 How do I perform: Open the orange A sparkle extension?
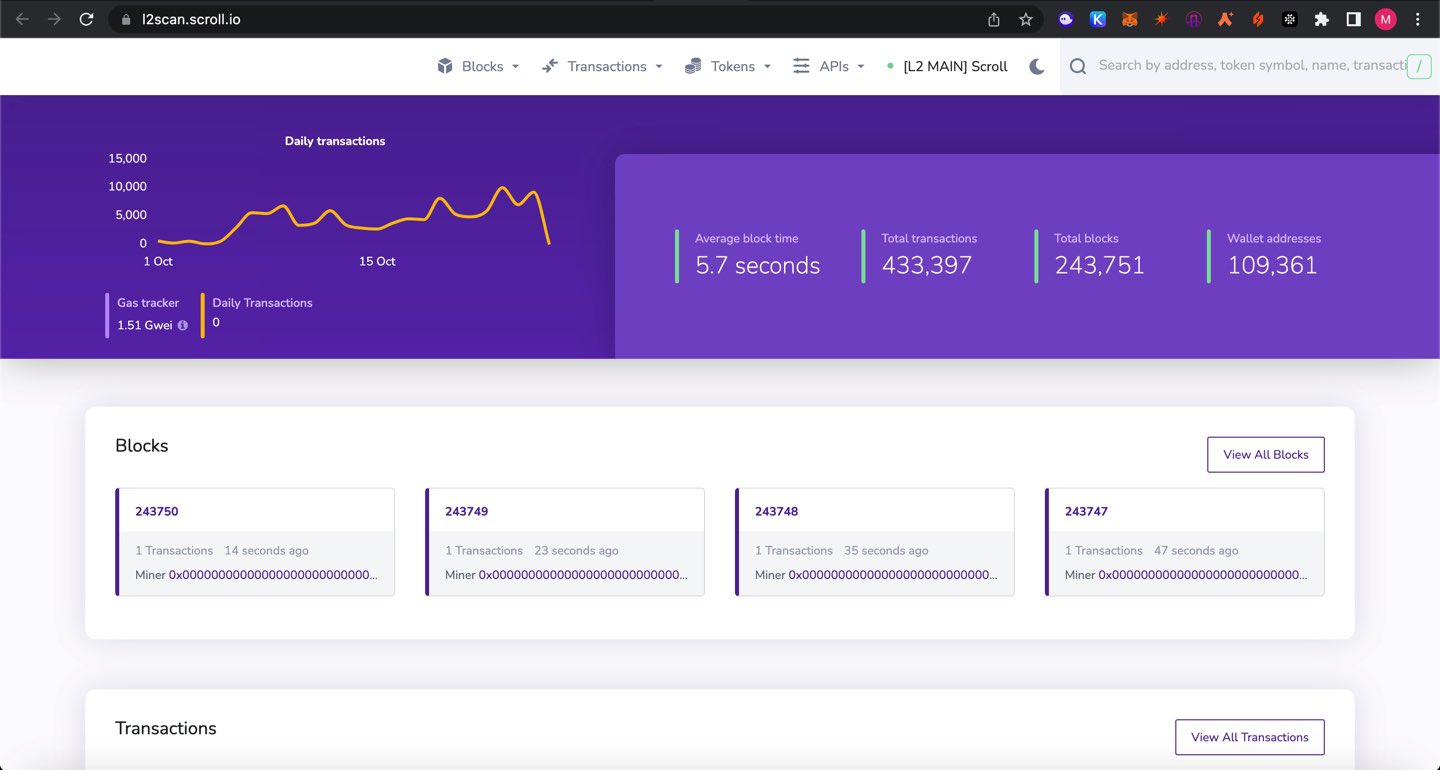pos(1225,19)
